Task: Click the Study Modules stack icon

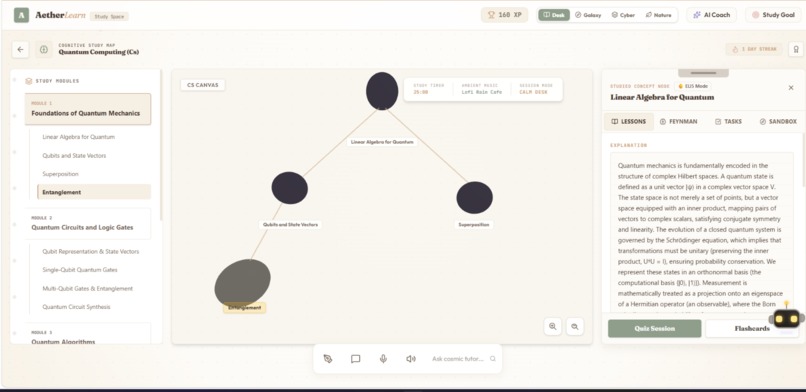Action: pos(29,81)
